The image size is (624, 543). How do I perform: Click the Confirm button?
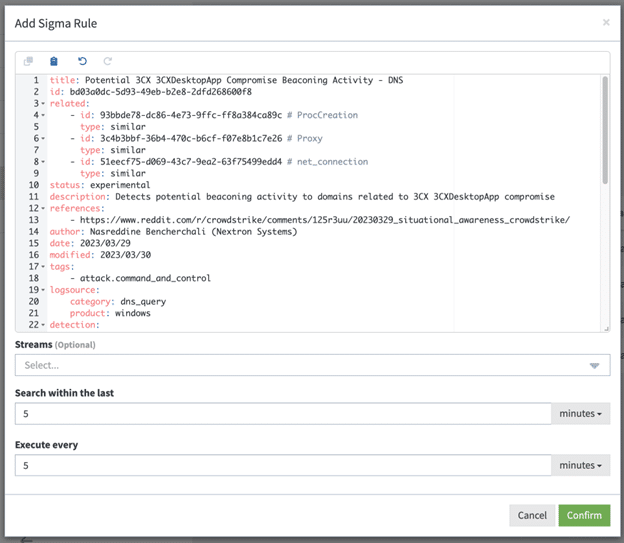584,515
